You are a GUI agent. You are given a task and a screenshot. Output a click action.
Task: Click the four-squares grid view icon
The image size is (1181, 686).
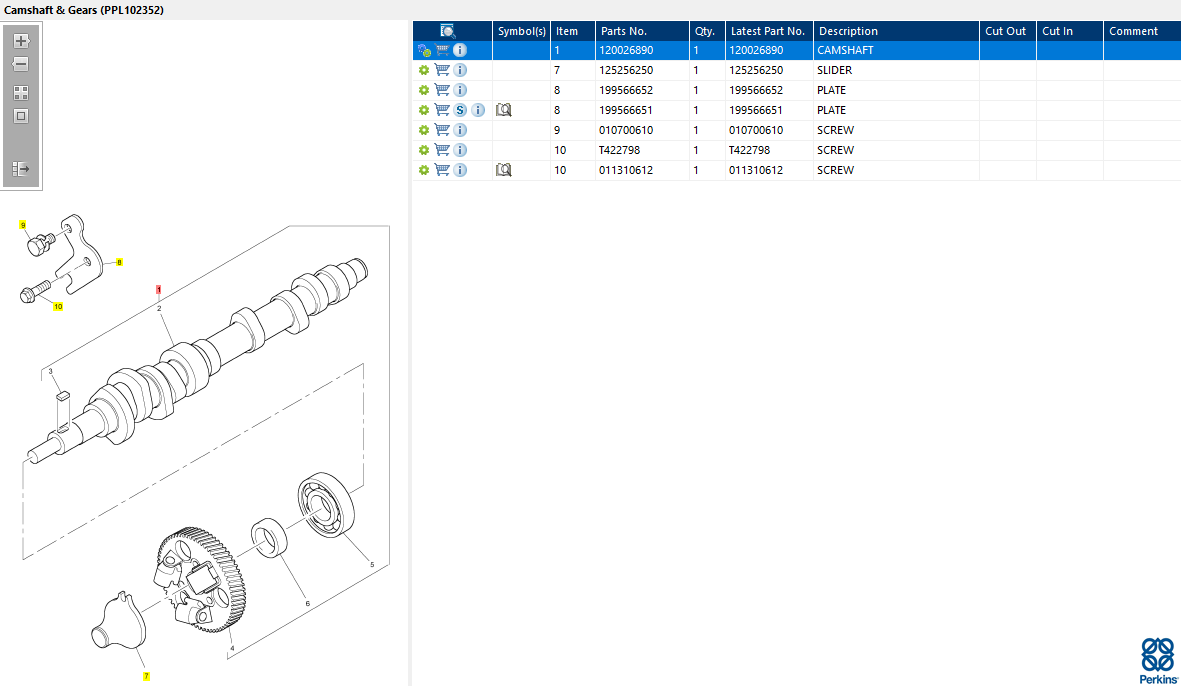21,92
